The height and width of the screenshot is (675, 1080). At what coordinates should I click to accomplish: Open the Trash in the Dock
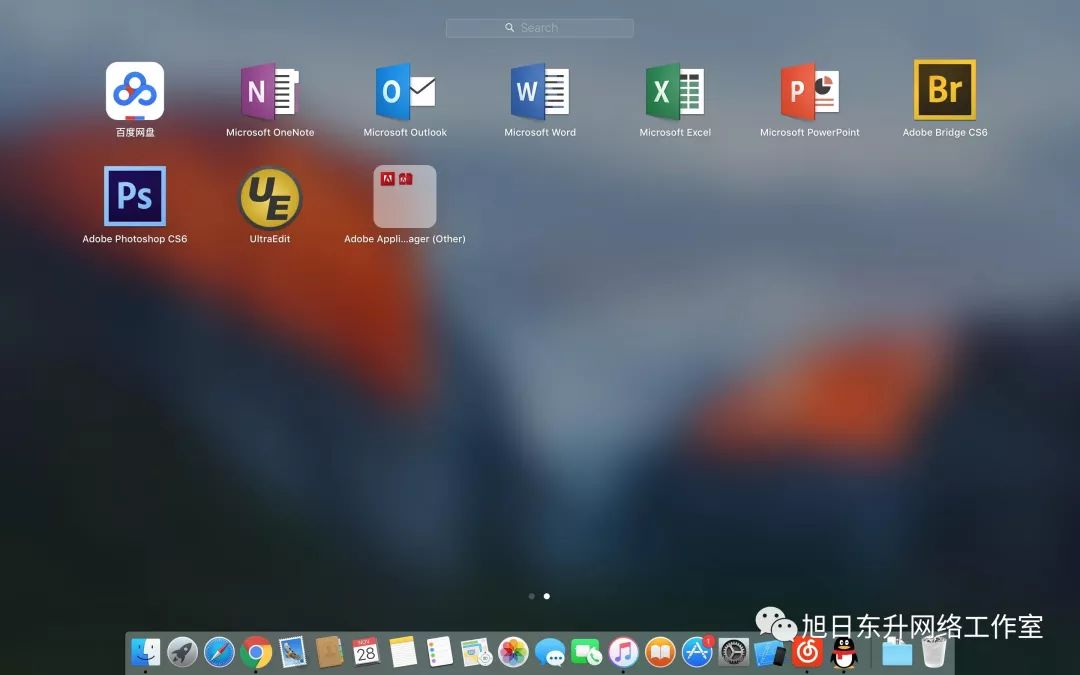point(934,652)
